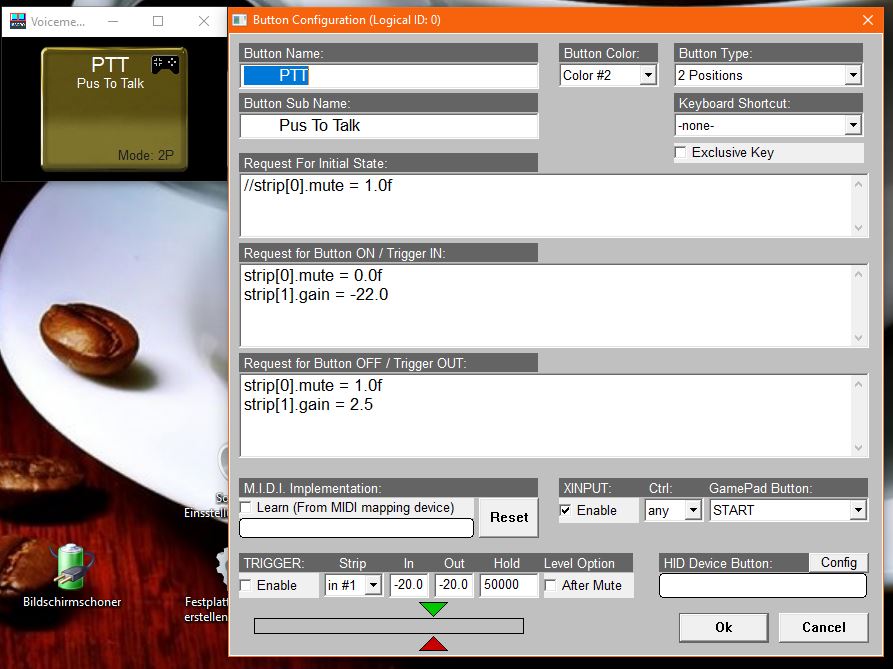
Task: Maximize the Voicemeeter macro window
Action: (158, 21)
